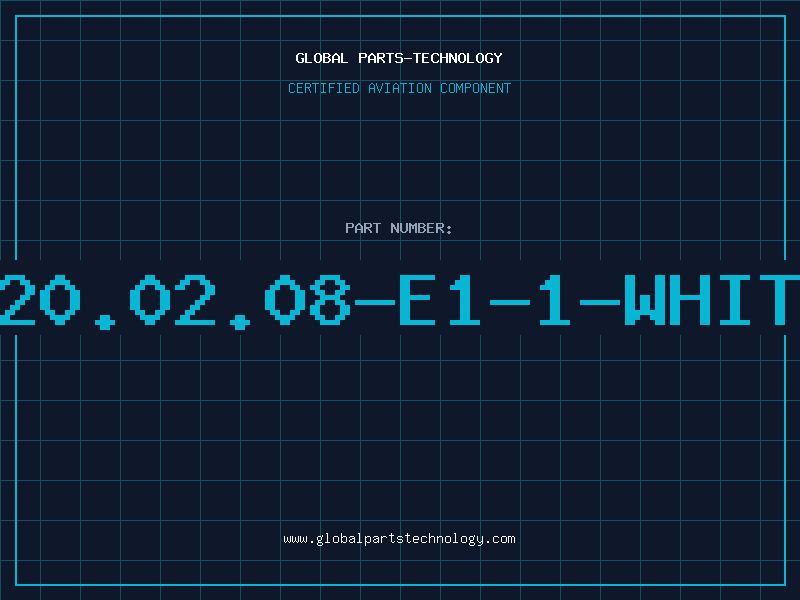
Task: Click the GLOBAL PARTS-TECHNOLOGY heading
Action: click(399, 58)
